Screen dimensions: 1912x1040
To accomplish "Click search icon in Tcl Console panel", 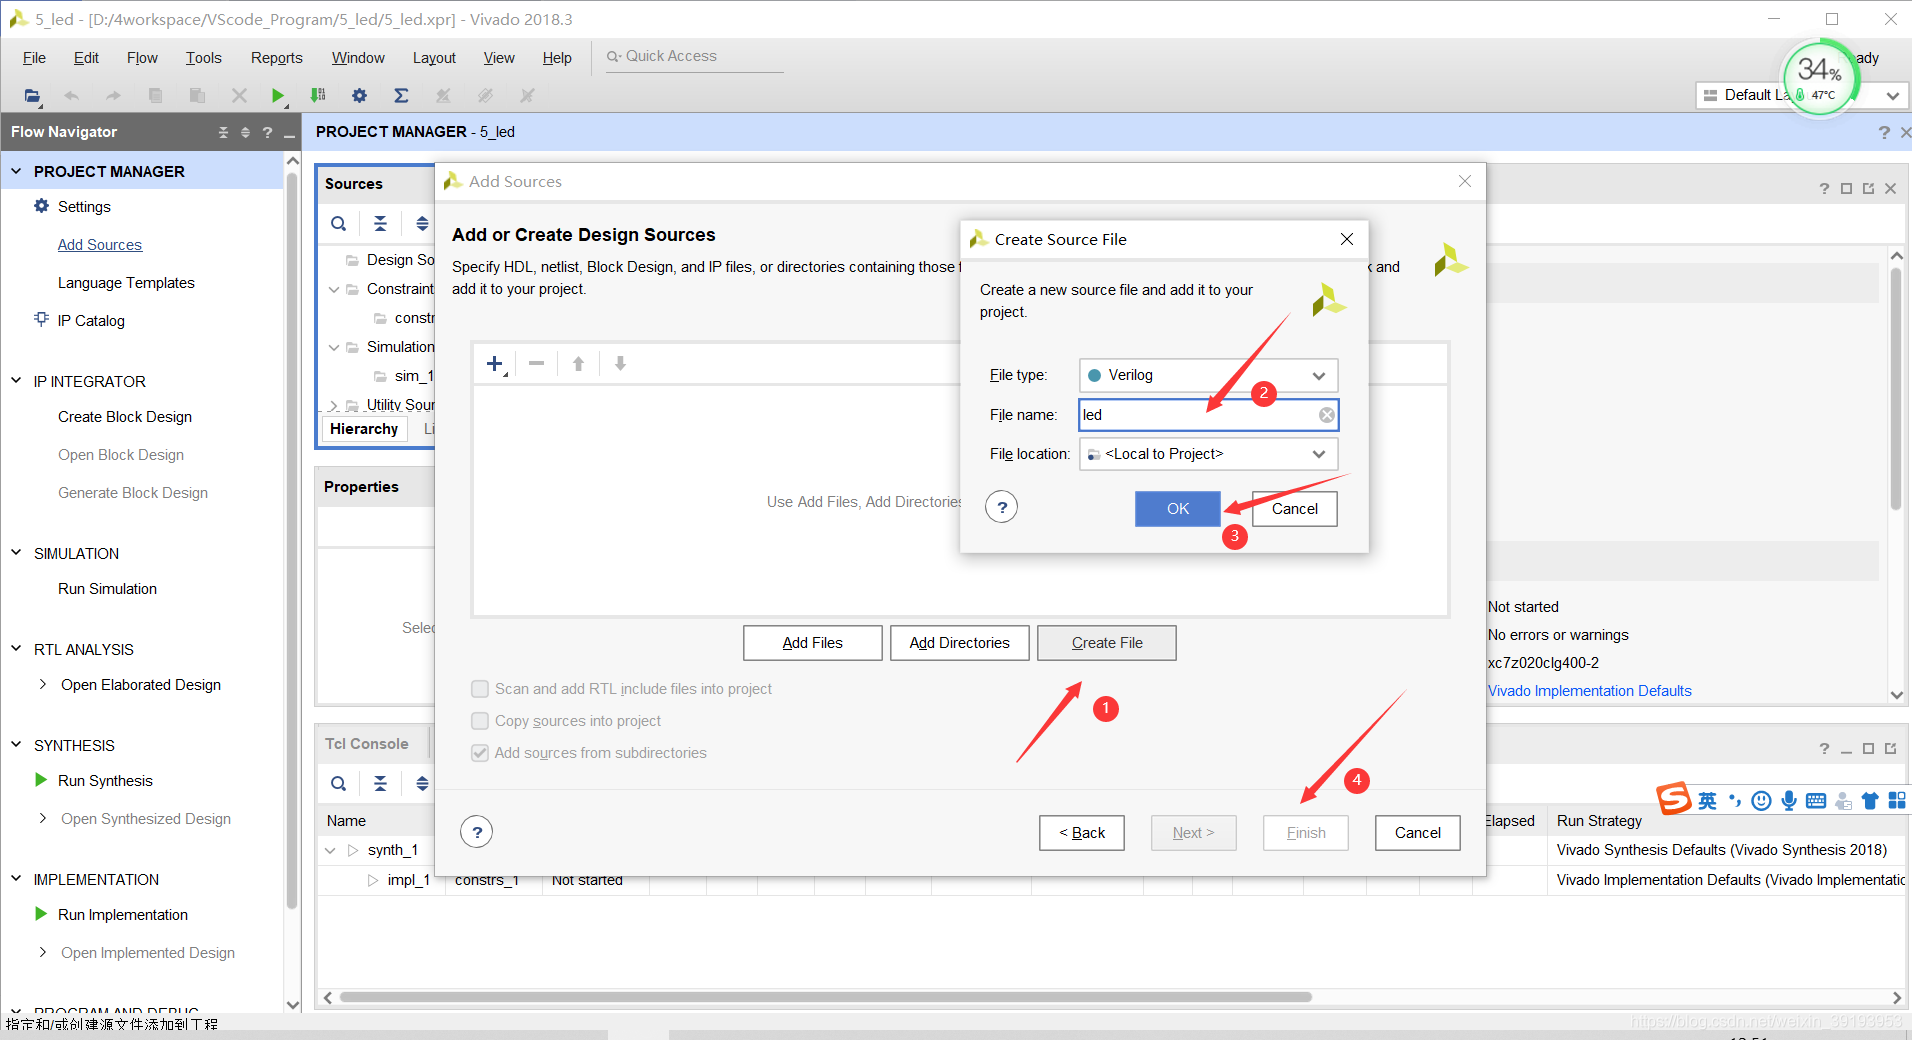I will coord(339,784).
